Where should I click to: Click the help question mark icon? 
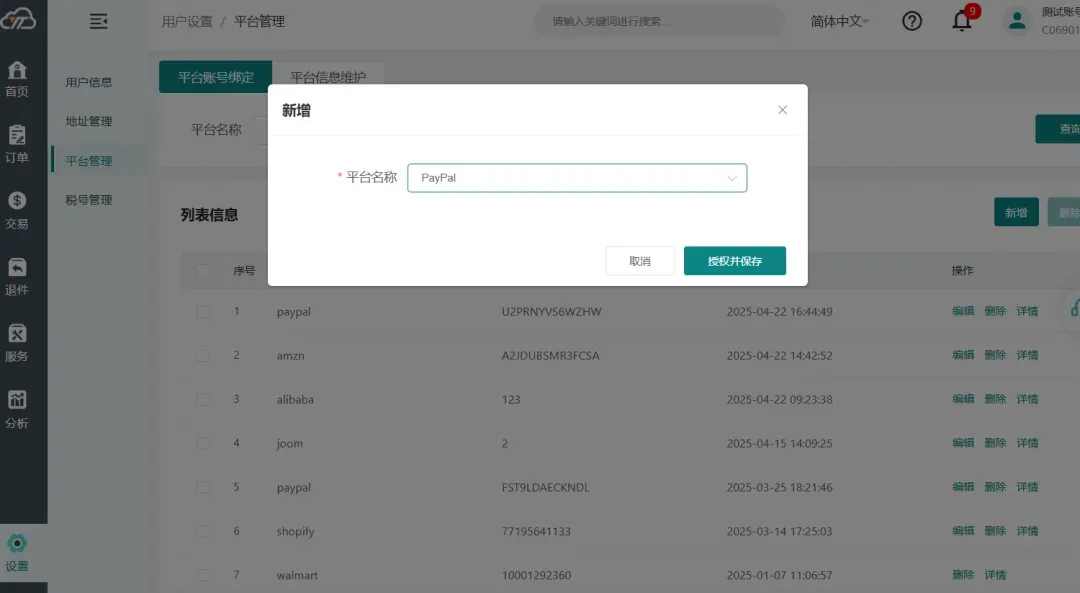(912, 21)
